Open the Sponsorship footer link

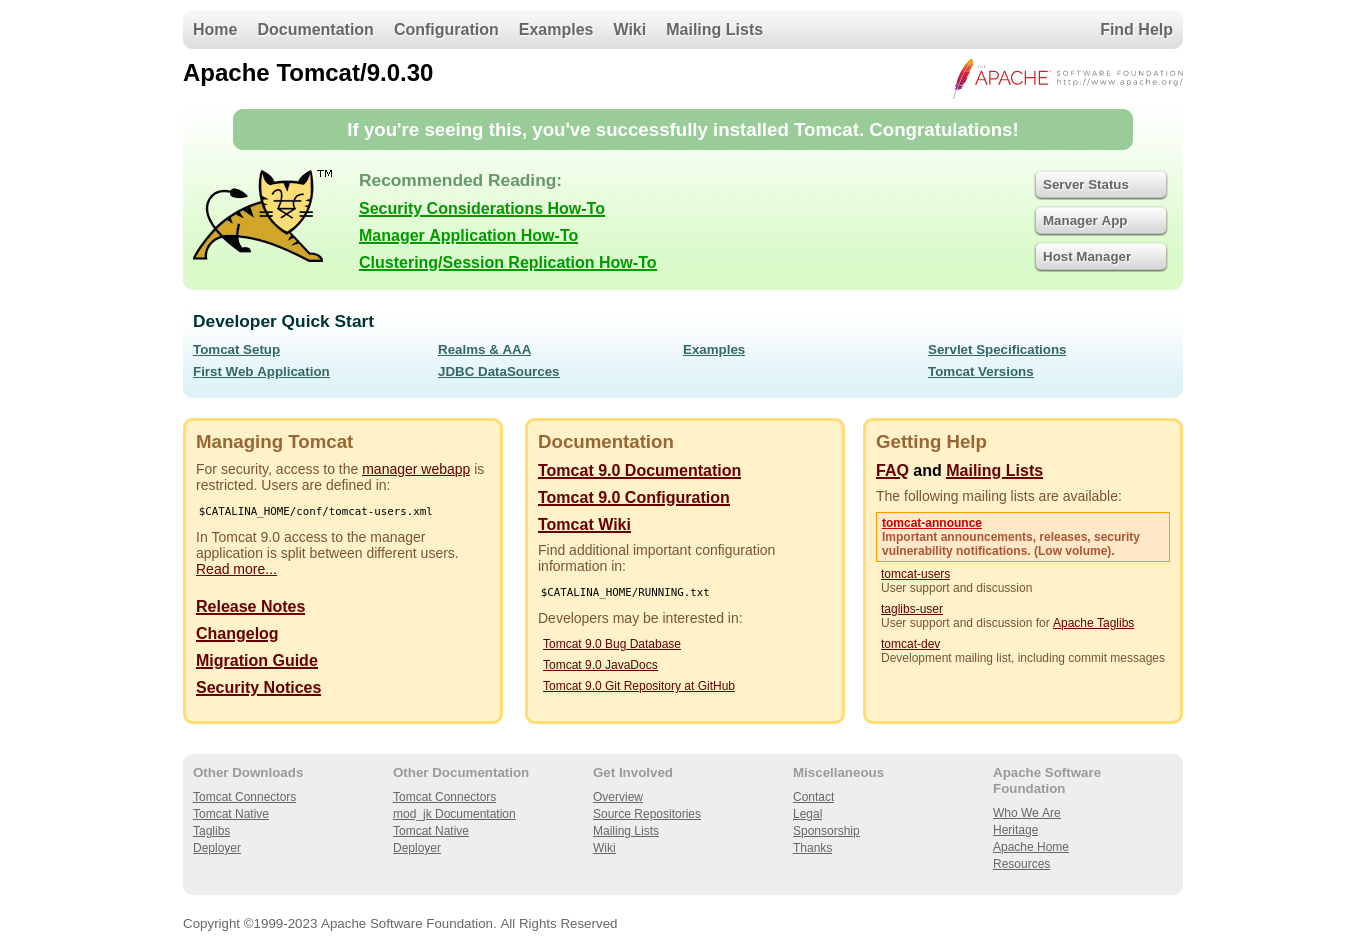click(826, 831)
